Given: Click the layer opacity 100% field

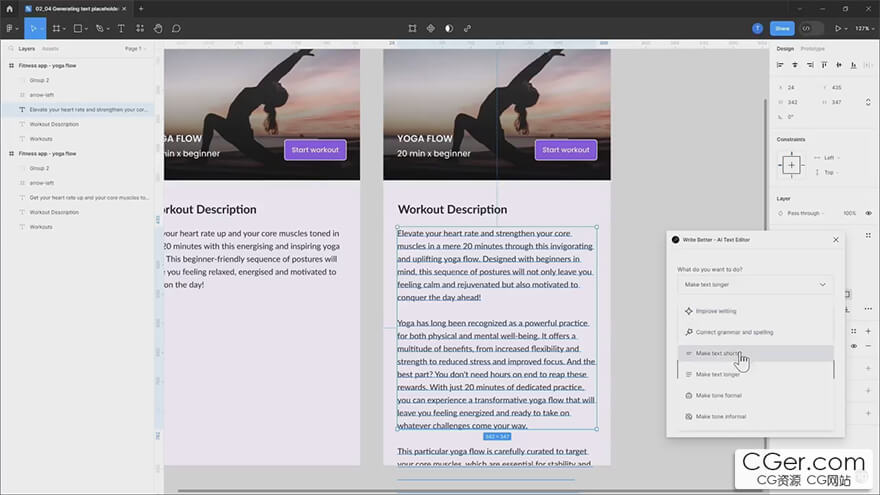Looking at the screenshot, I should (x=849, y=213).
